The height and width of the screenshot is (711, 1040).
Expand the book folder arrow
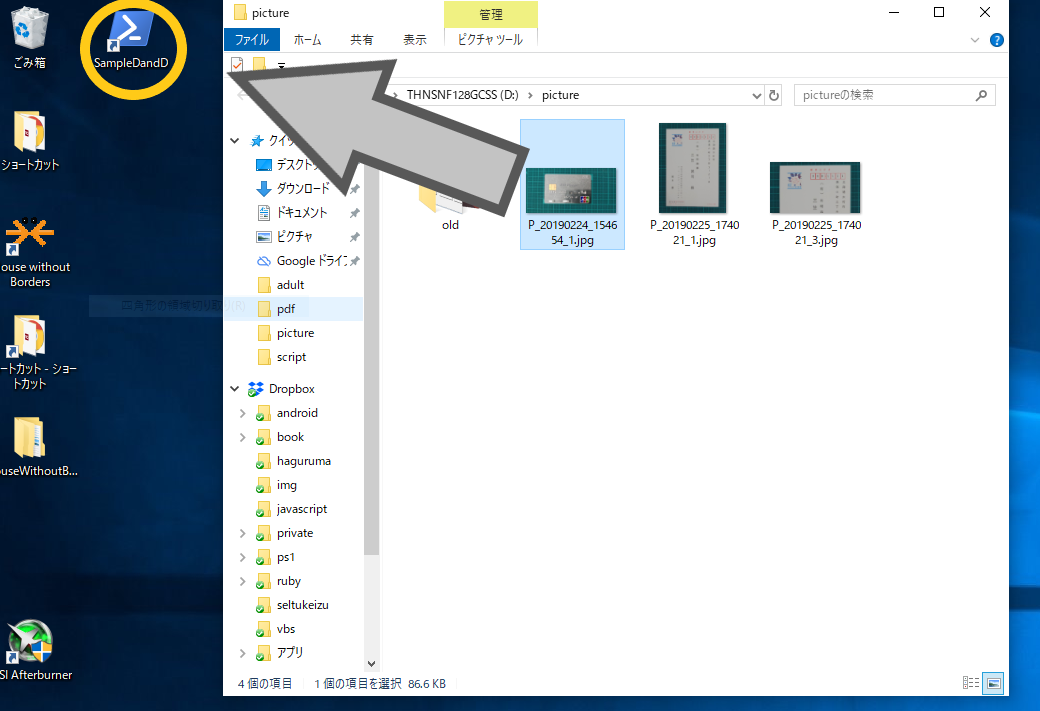tap(243, 438)
